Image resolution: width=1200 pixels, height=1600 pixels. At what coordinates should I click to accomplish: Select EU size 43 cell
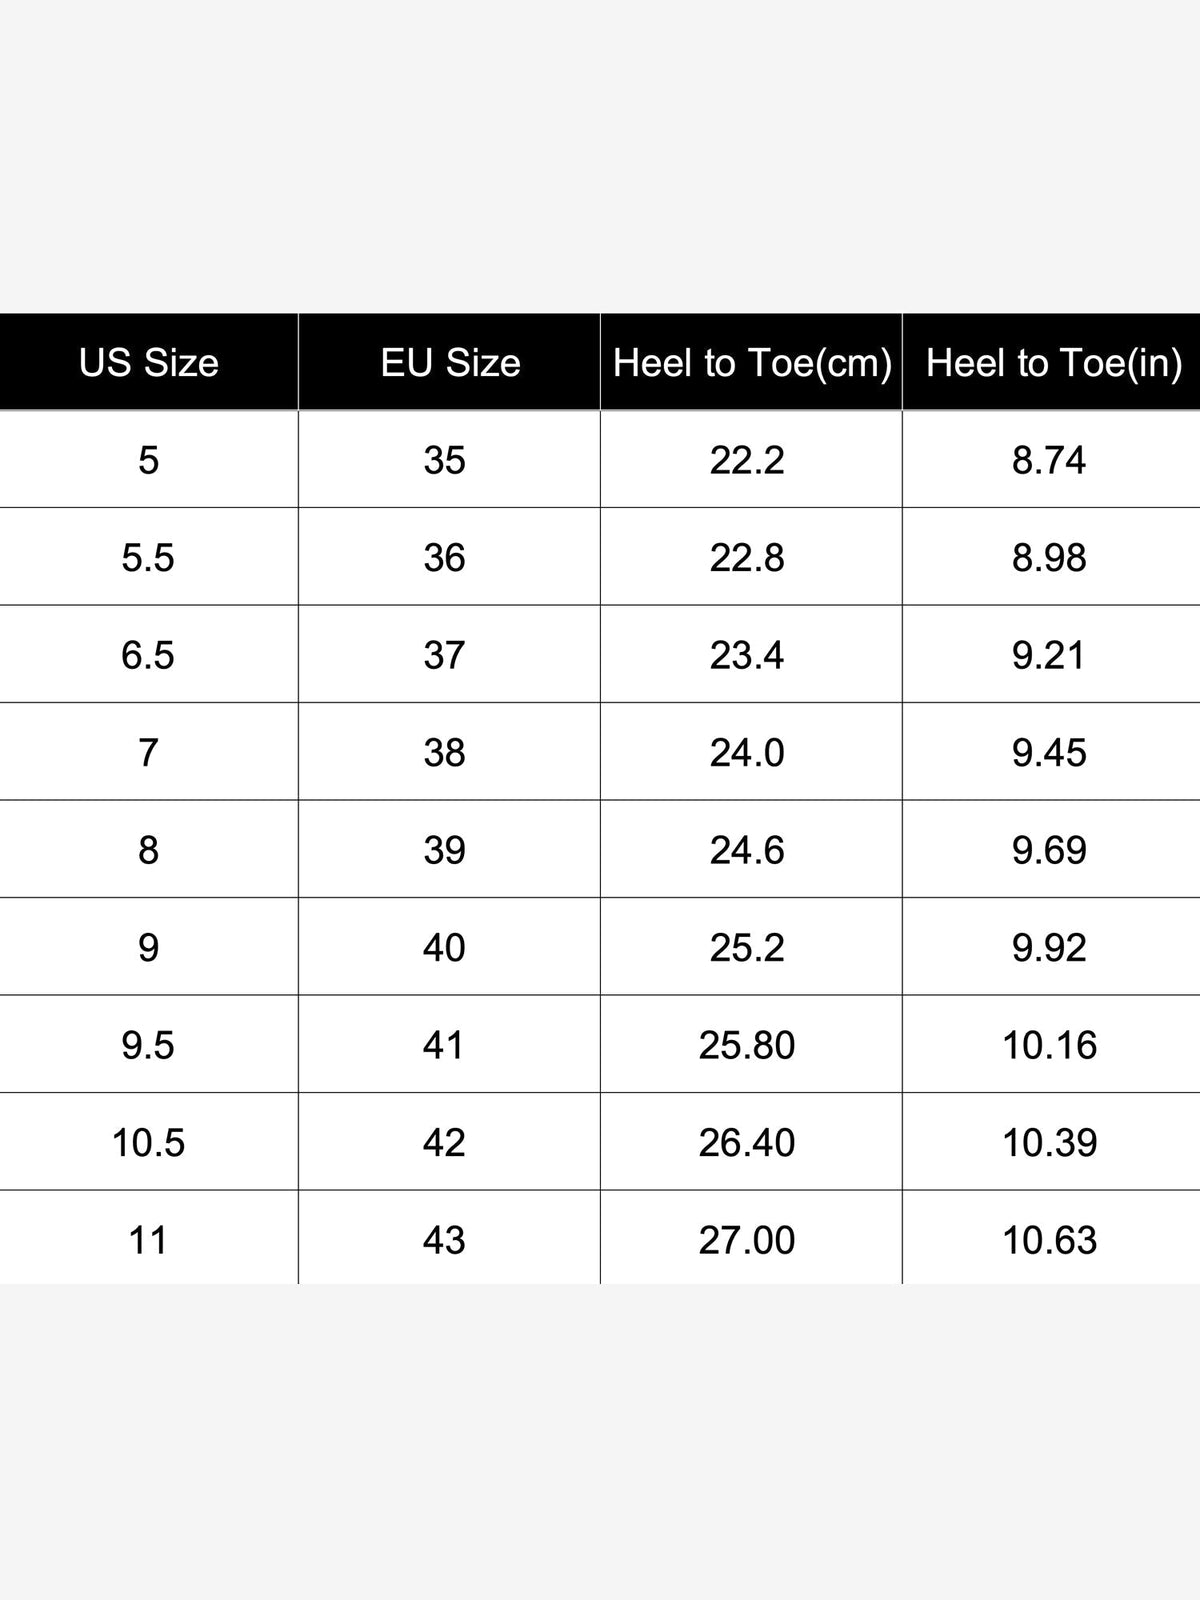[x=450, y=1239]
